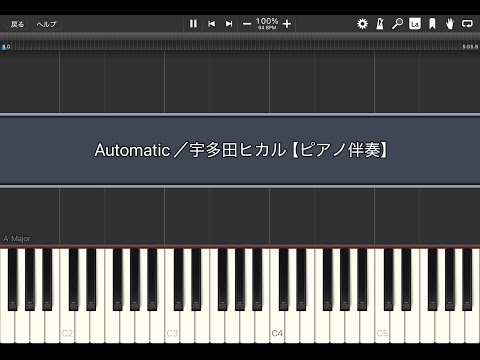Click the song progress timeline bar
Viewport: 480px width, 360px height.
[x=240, y=42]
